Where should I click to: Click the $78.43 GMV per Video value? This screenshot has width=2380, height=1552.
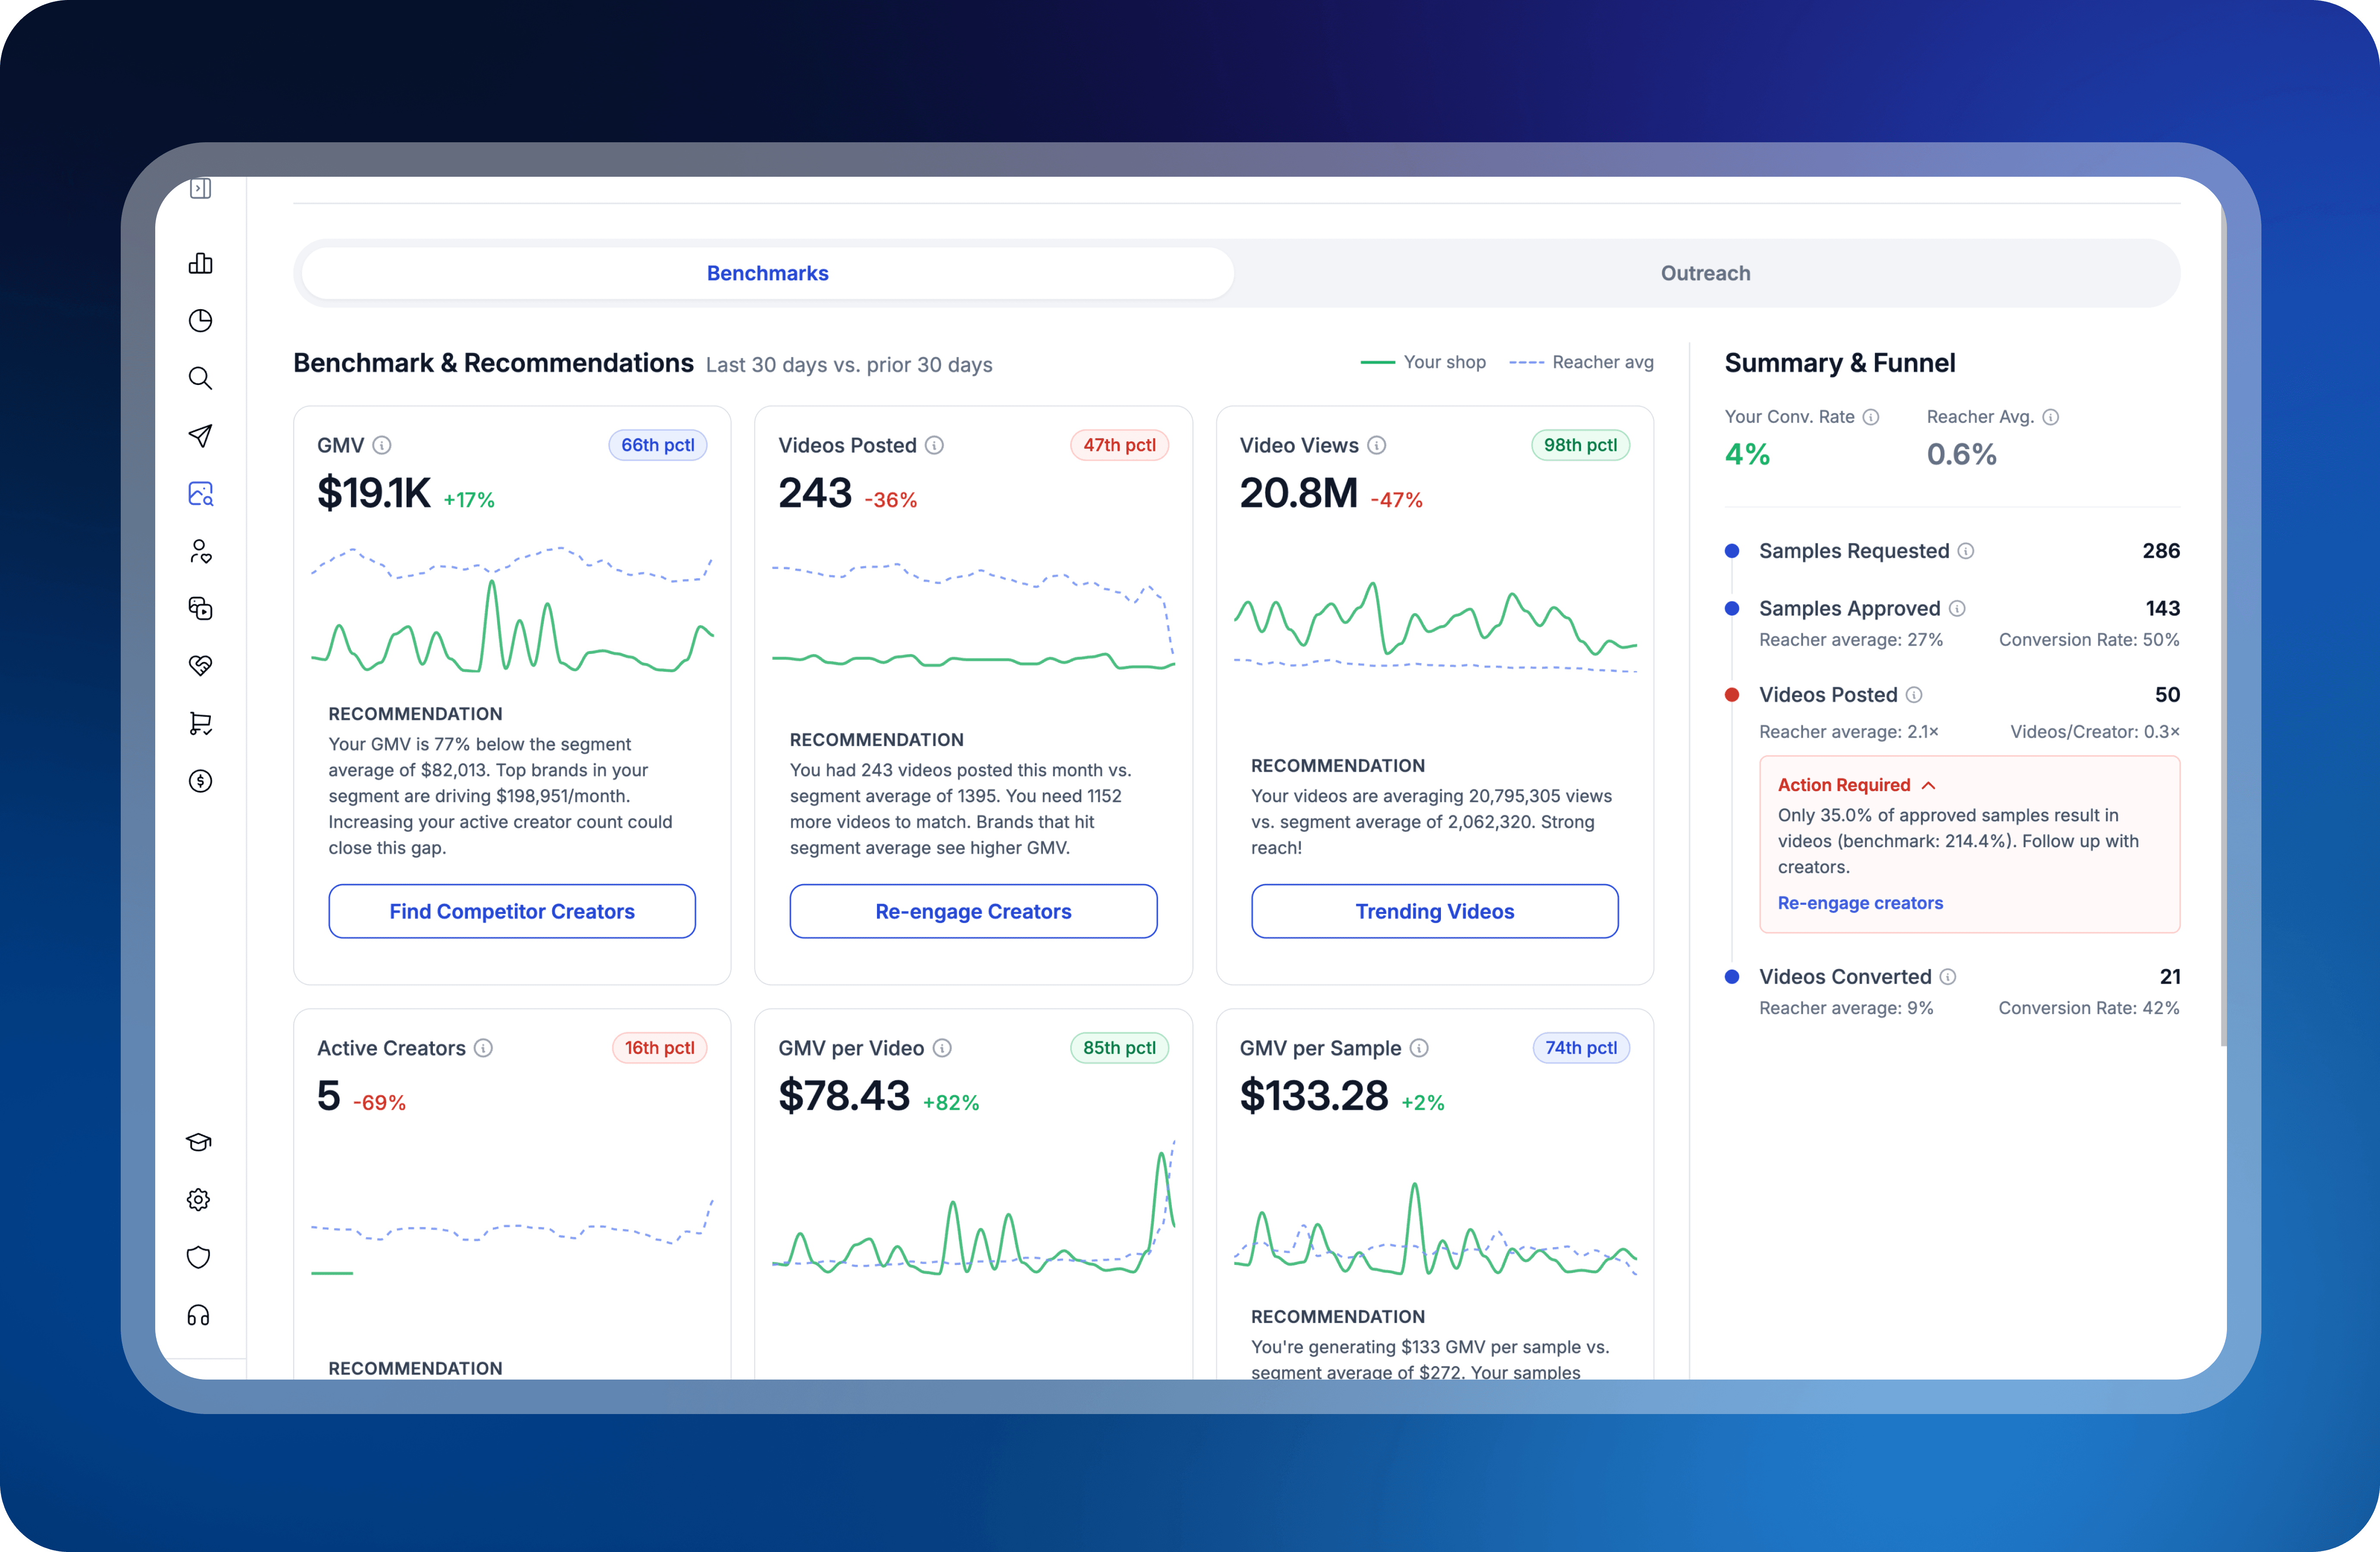point(844,1096)
